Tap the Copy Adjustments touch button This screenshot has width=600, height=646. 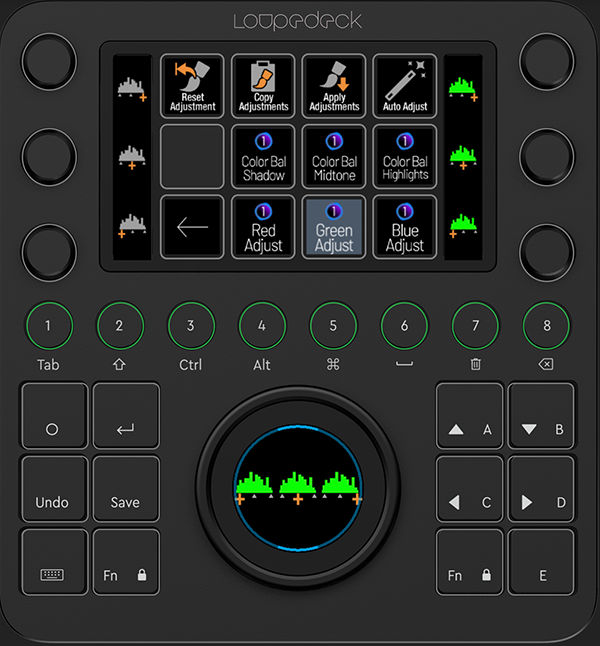tap(263, 86)
